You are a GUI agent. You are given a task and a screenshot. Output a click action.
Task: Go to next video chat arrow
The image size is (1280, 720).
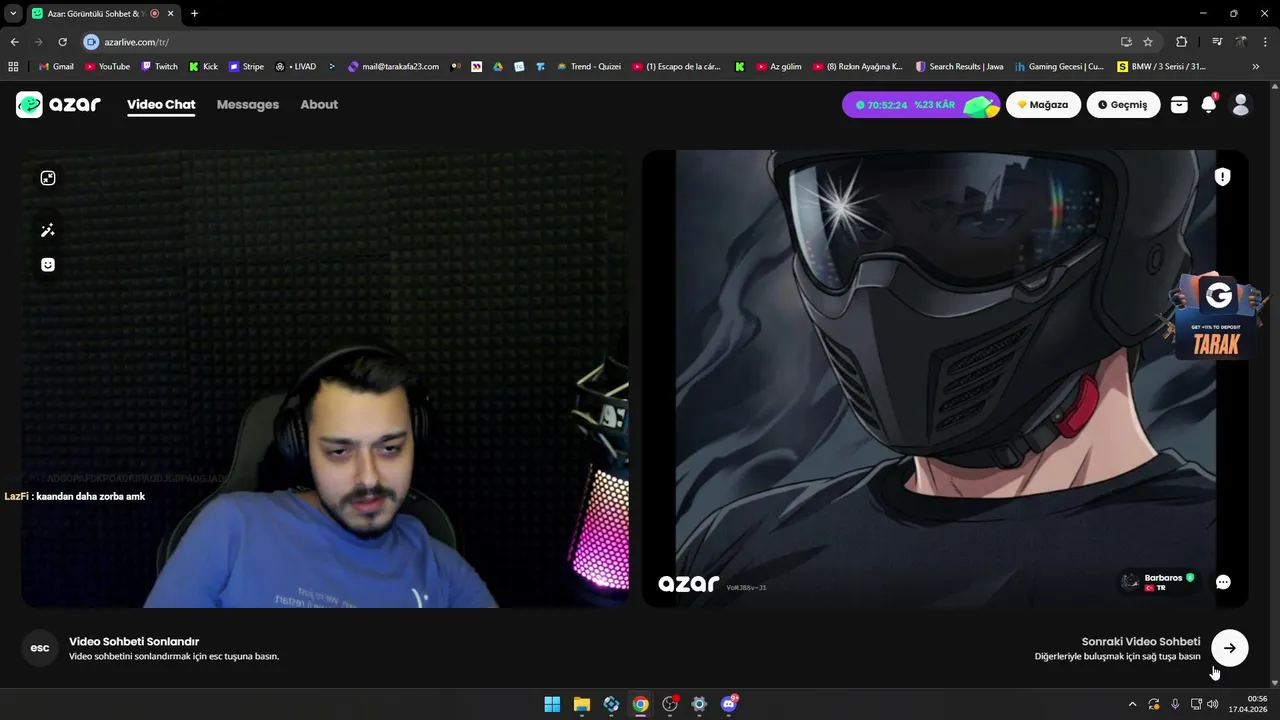tap(1230, 648)
